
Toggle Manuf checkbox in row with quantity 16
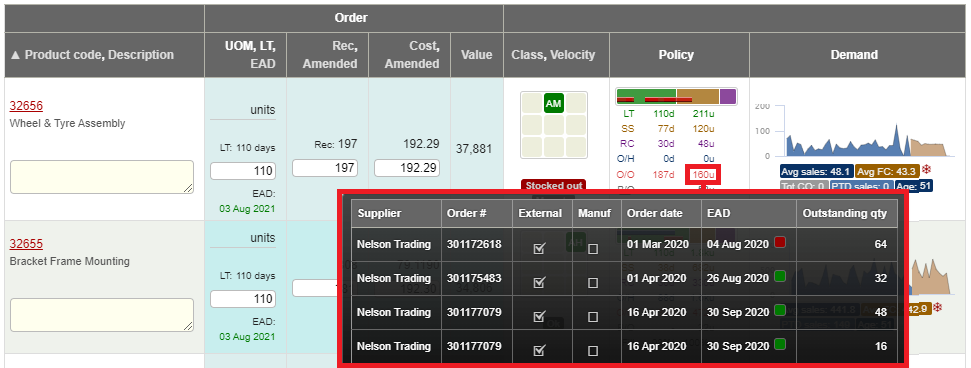(x=593, y=351)
